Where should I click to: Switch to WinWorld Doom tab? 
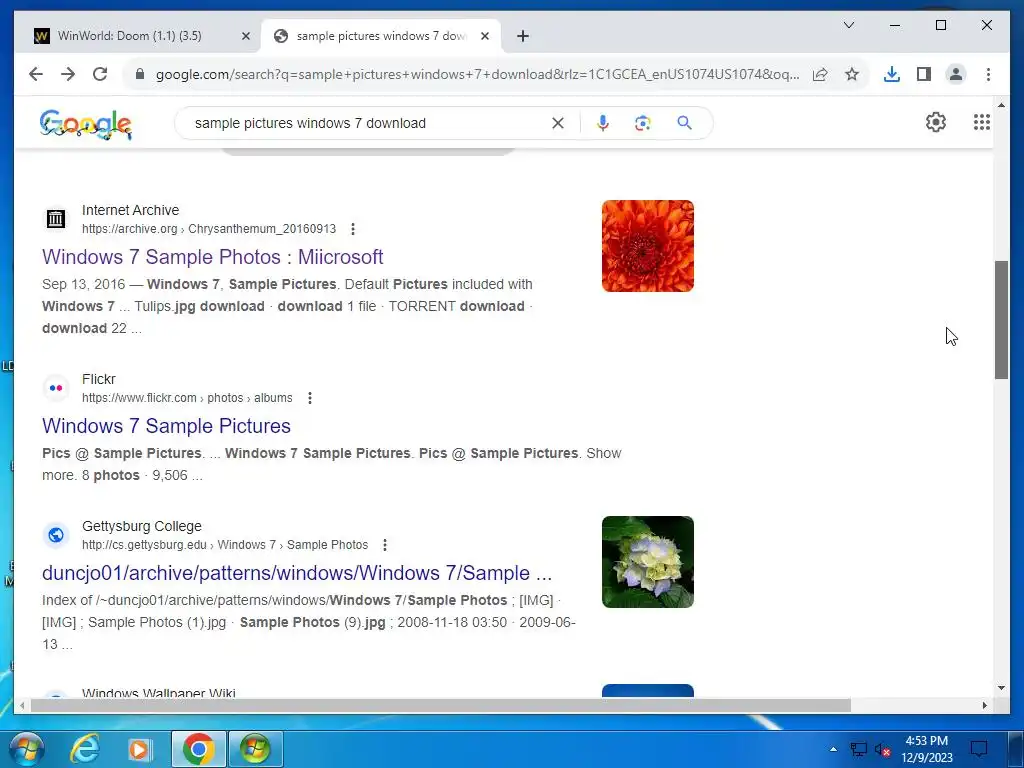(x=129, y=36)
